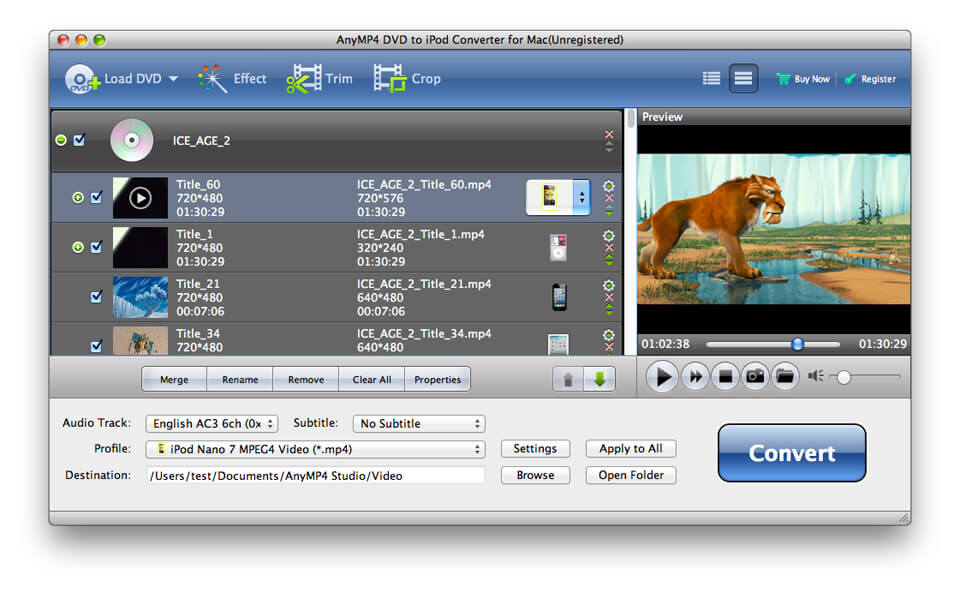Image resolution: width=960 pixels, height=593 pixels.
Task: Start conversion with Convert button
Action: pyautogui.click(x=792, y=453)
